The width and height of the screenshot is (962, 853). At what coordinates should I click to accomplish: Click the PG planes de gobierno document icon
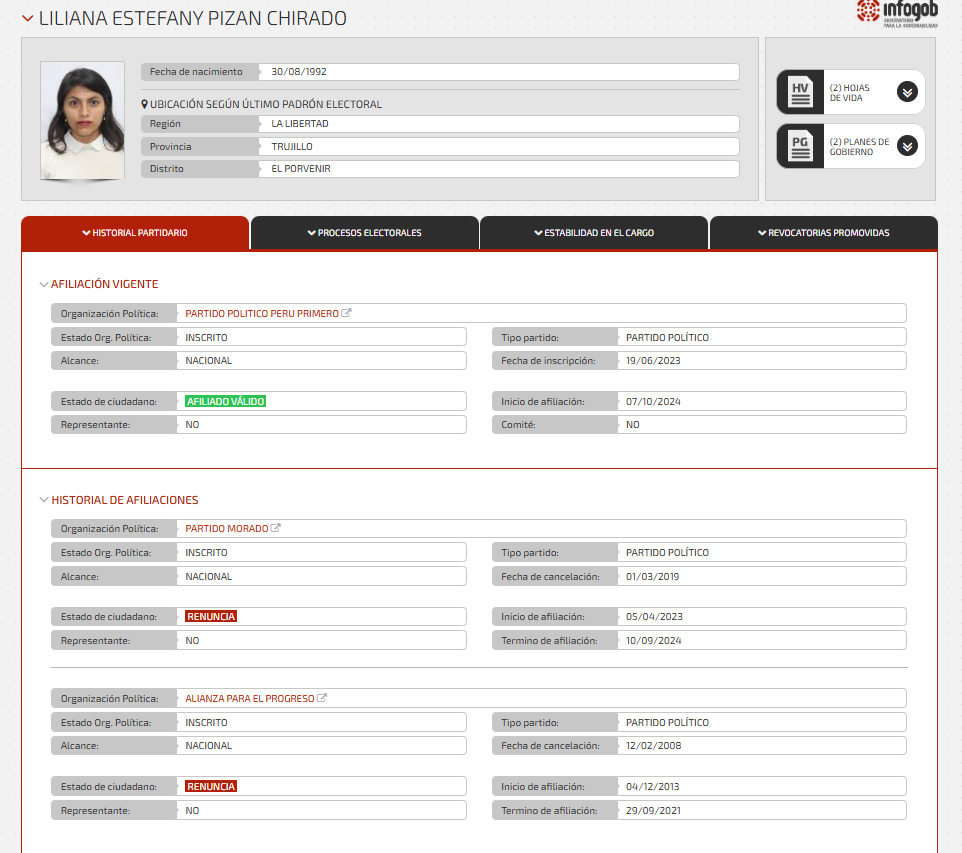point(800,146)
